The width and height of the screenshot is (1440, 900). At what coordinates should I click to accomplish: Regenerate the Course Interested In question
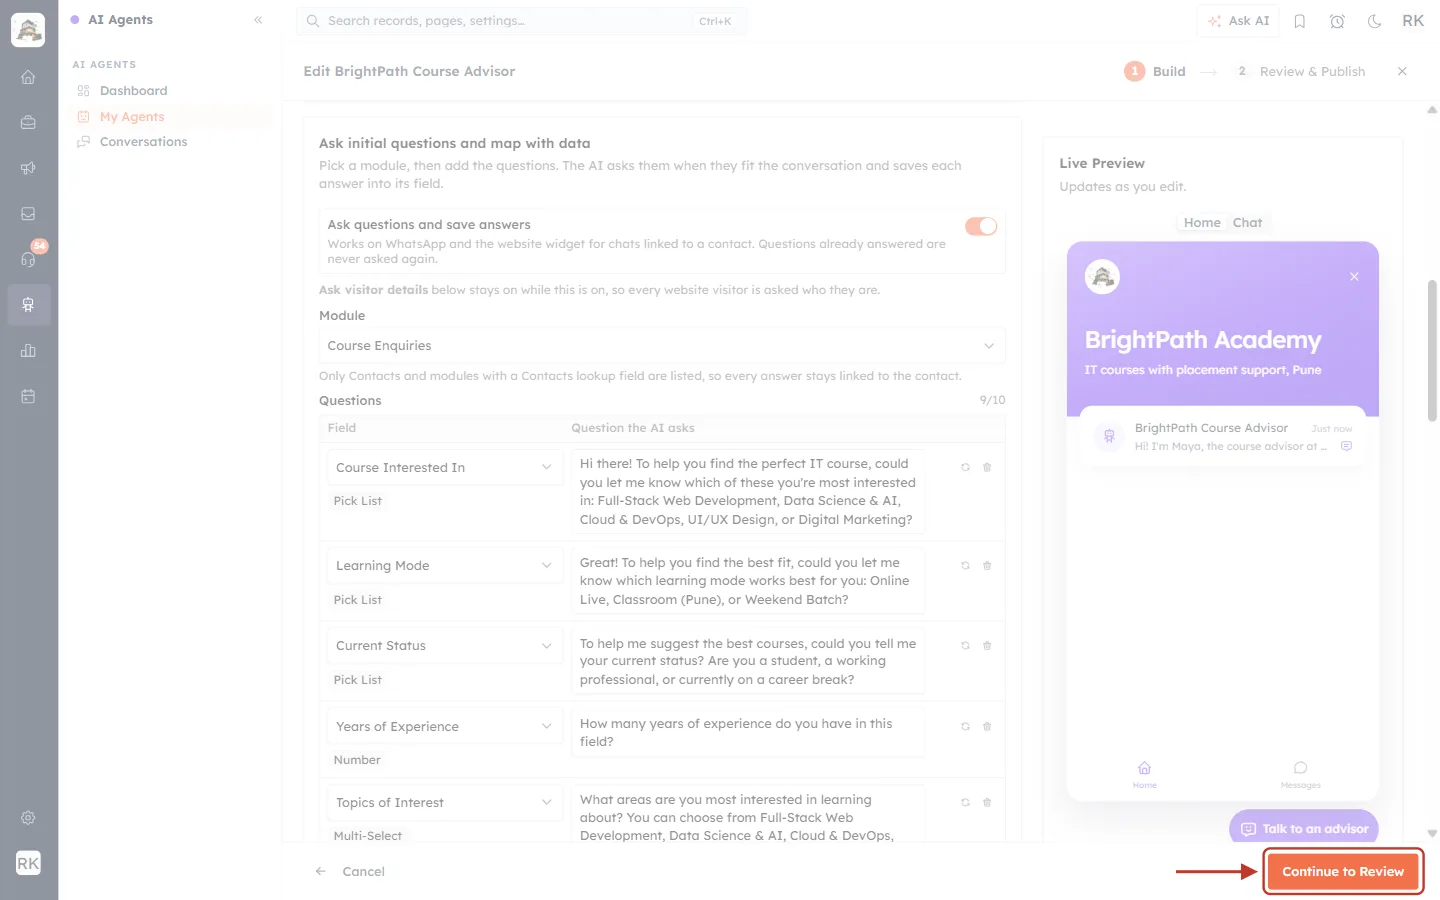click(965, 467)
